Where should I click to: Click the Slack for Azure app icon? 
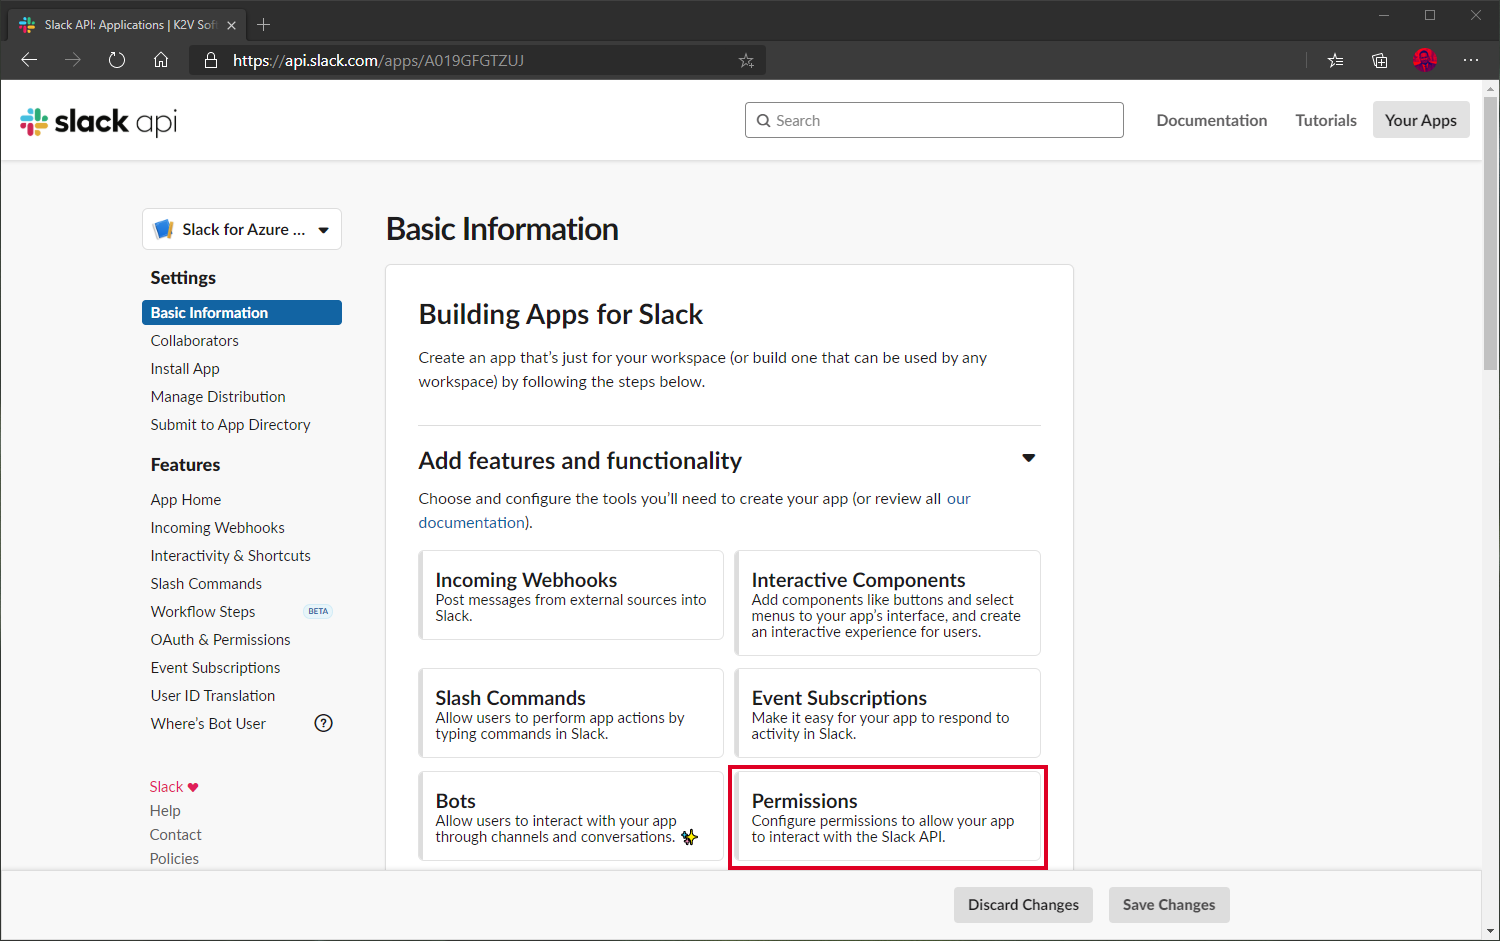(x=163, y=229)
